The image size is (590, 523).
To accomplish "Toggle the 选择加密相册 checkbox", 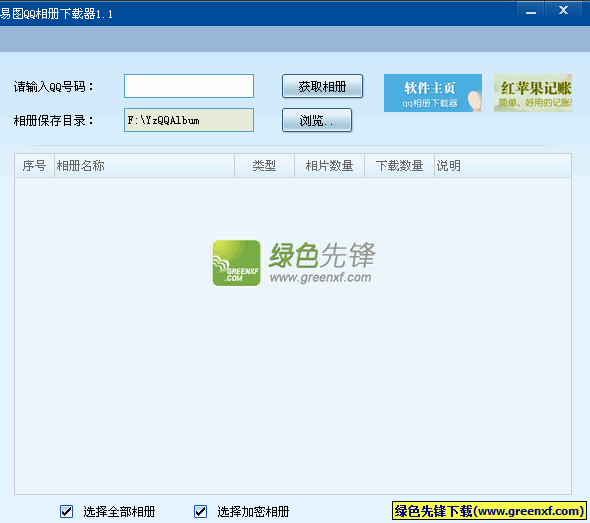I will [200, 511].
